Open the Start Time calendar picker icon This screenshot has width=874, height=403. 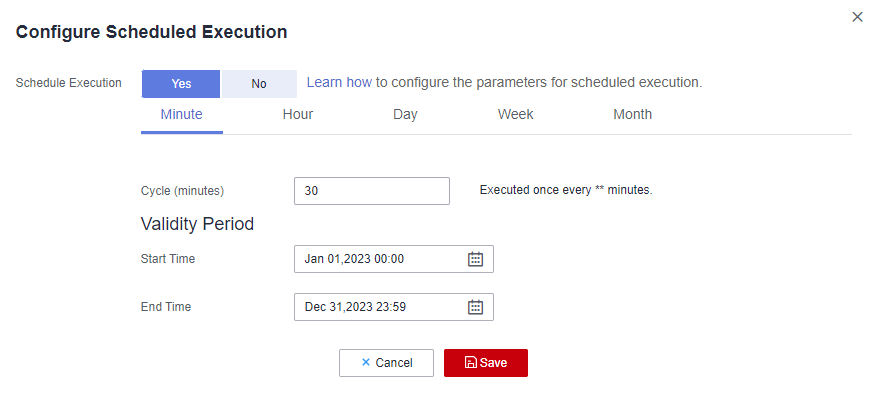click(476, 259)
